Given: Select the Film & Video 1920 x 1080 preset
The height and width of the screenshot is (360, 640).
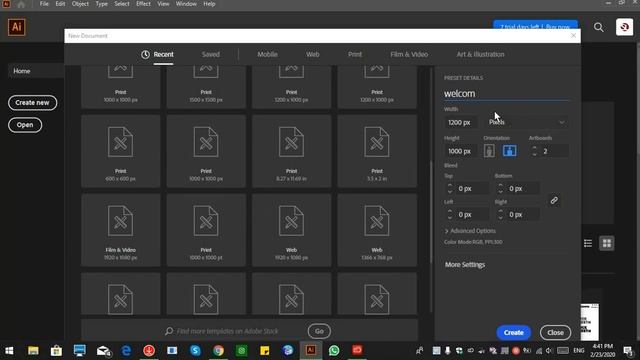Looking at the screenshot, I should (120, 230).
